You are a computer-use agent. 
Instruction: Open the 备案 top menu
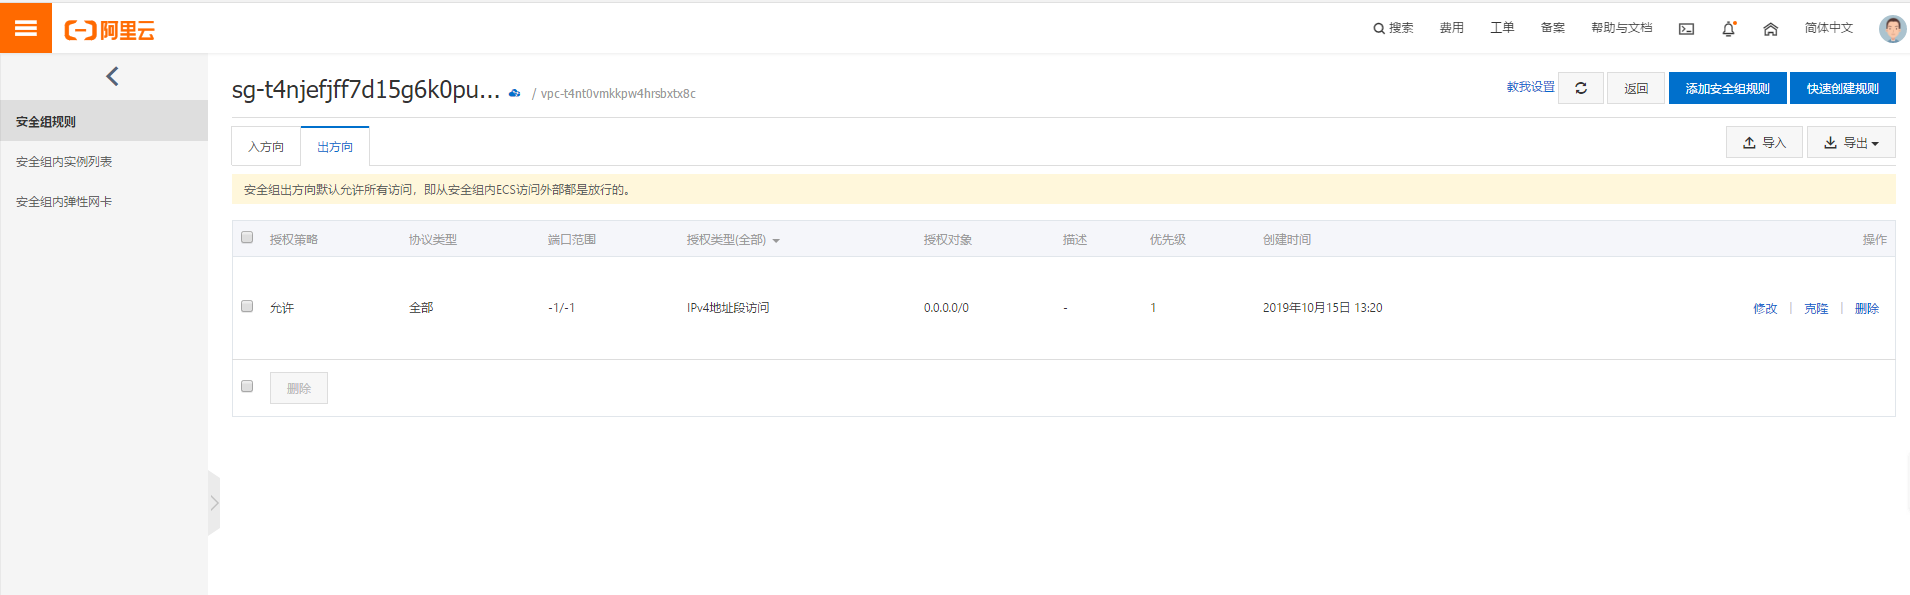[1553, 28]
